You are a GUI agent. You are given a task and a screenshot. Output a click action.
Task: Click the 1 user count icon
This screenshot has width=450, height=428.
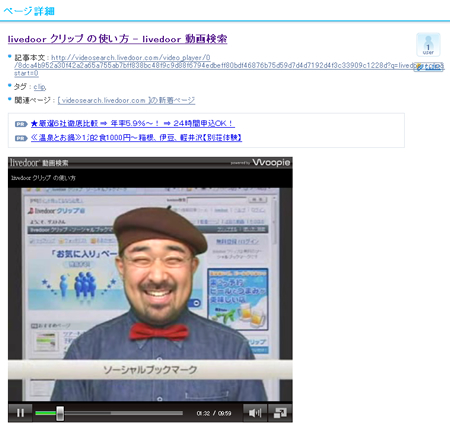[428, 45]
